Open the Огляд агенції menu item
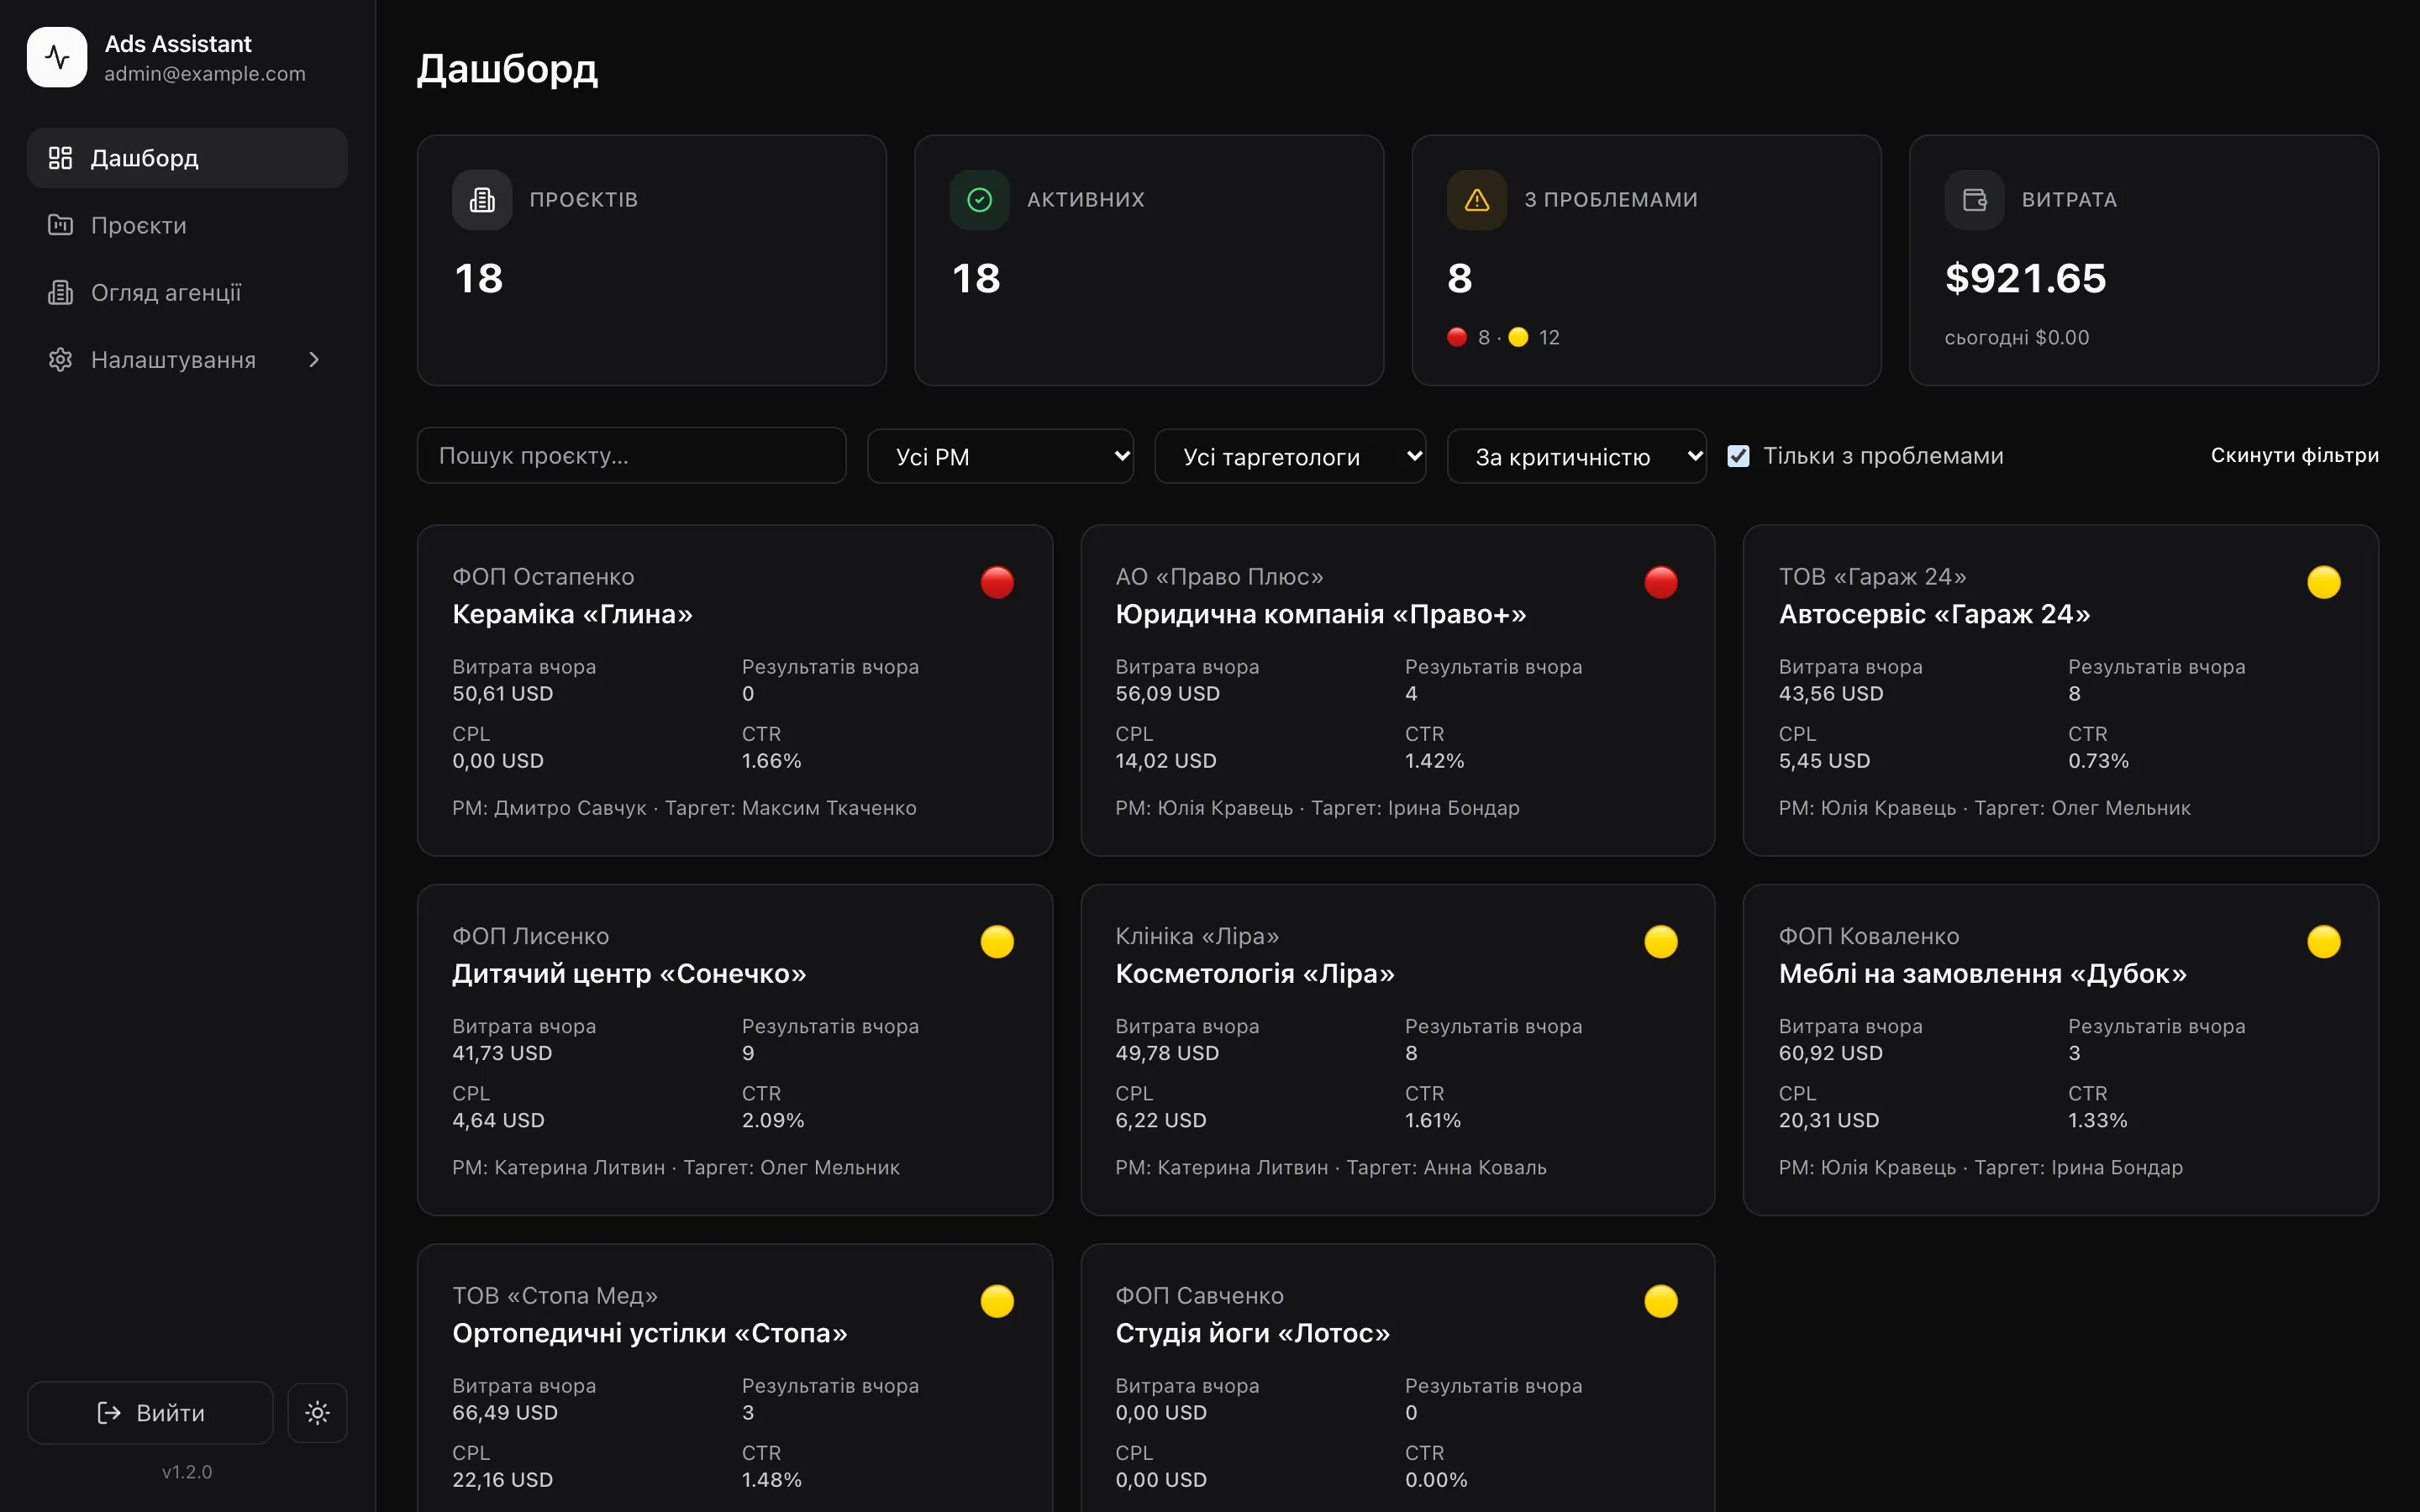The height and width of the screenshot is (1512, 2420). [187, 292]
